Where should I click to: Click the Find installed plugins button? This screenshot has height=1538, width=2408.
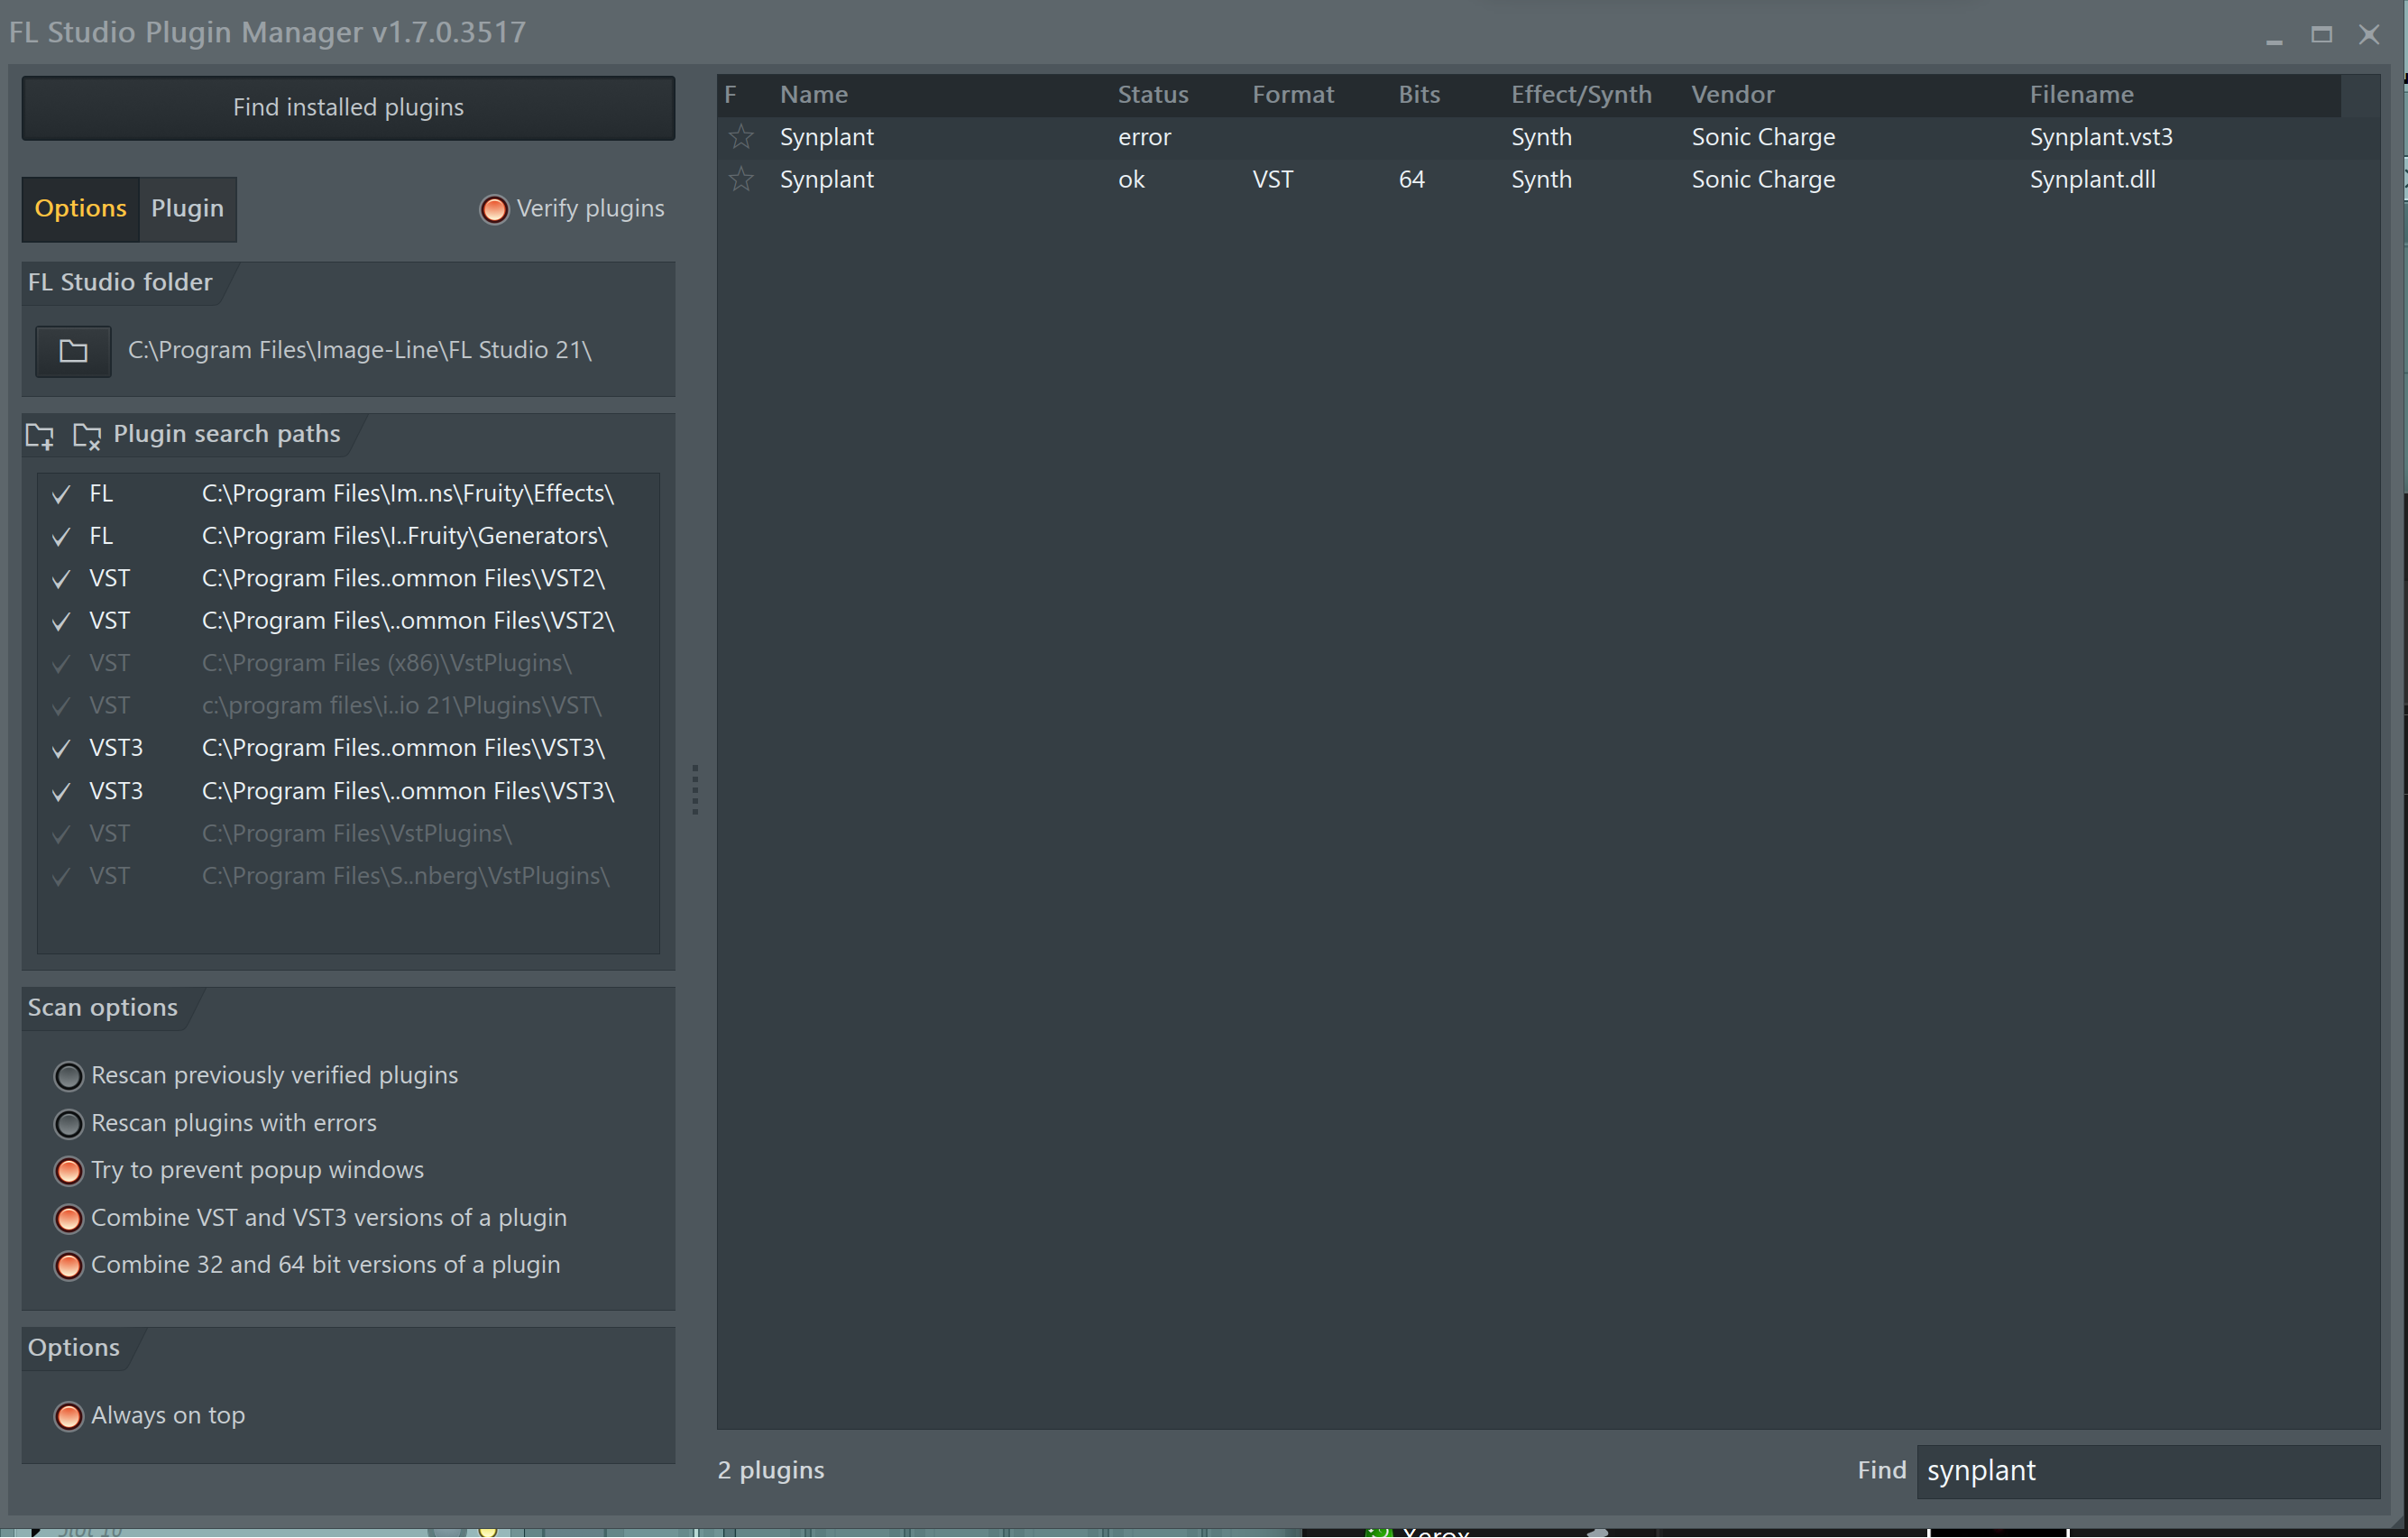(348, 108)
